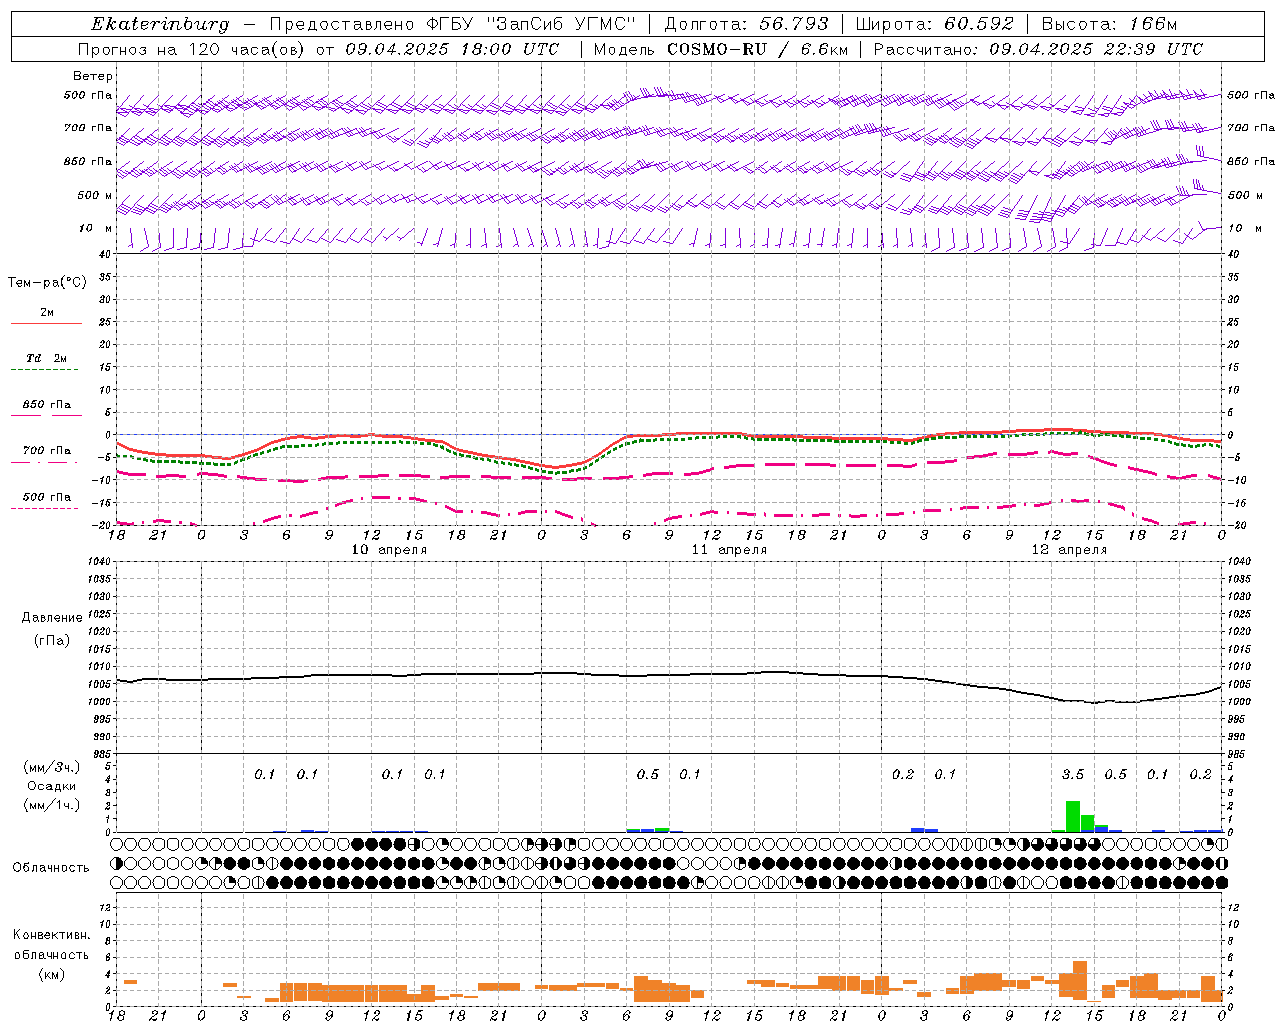This screenshot has height=1024, width=1280.
Task: Click '1040' on the left pressure axis
Action: tap(98, 561)
